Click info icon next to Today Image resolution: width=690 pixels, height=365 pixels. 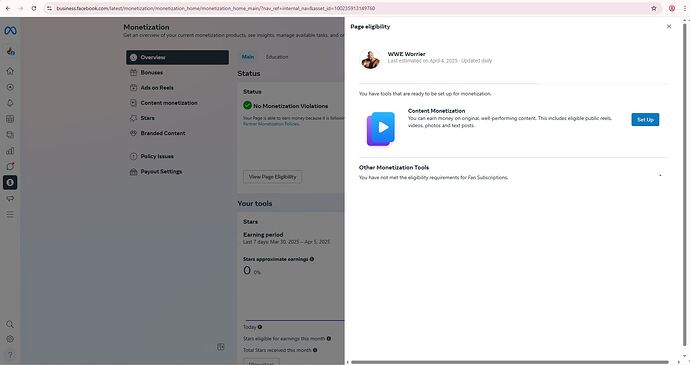tap(260, 327)
